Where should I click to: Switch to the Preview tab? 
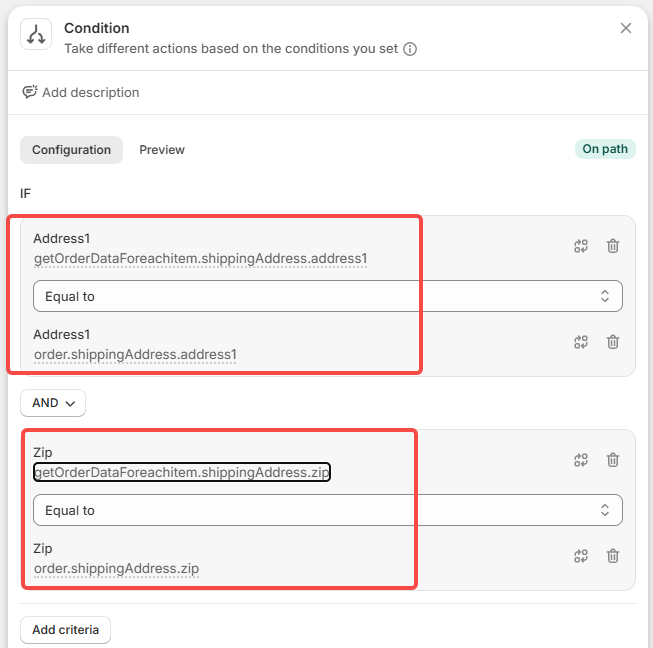pyautogui.click(x=162, y=150)
